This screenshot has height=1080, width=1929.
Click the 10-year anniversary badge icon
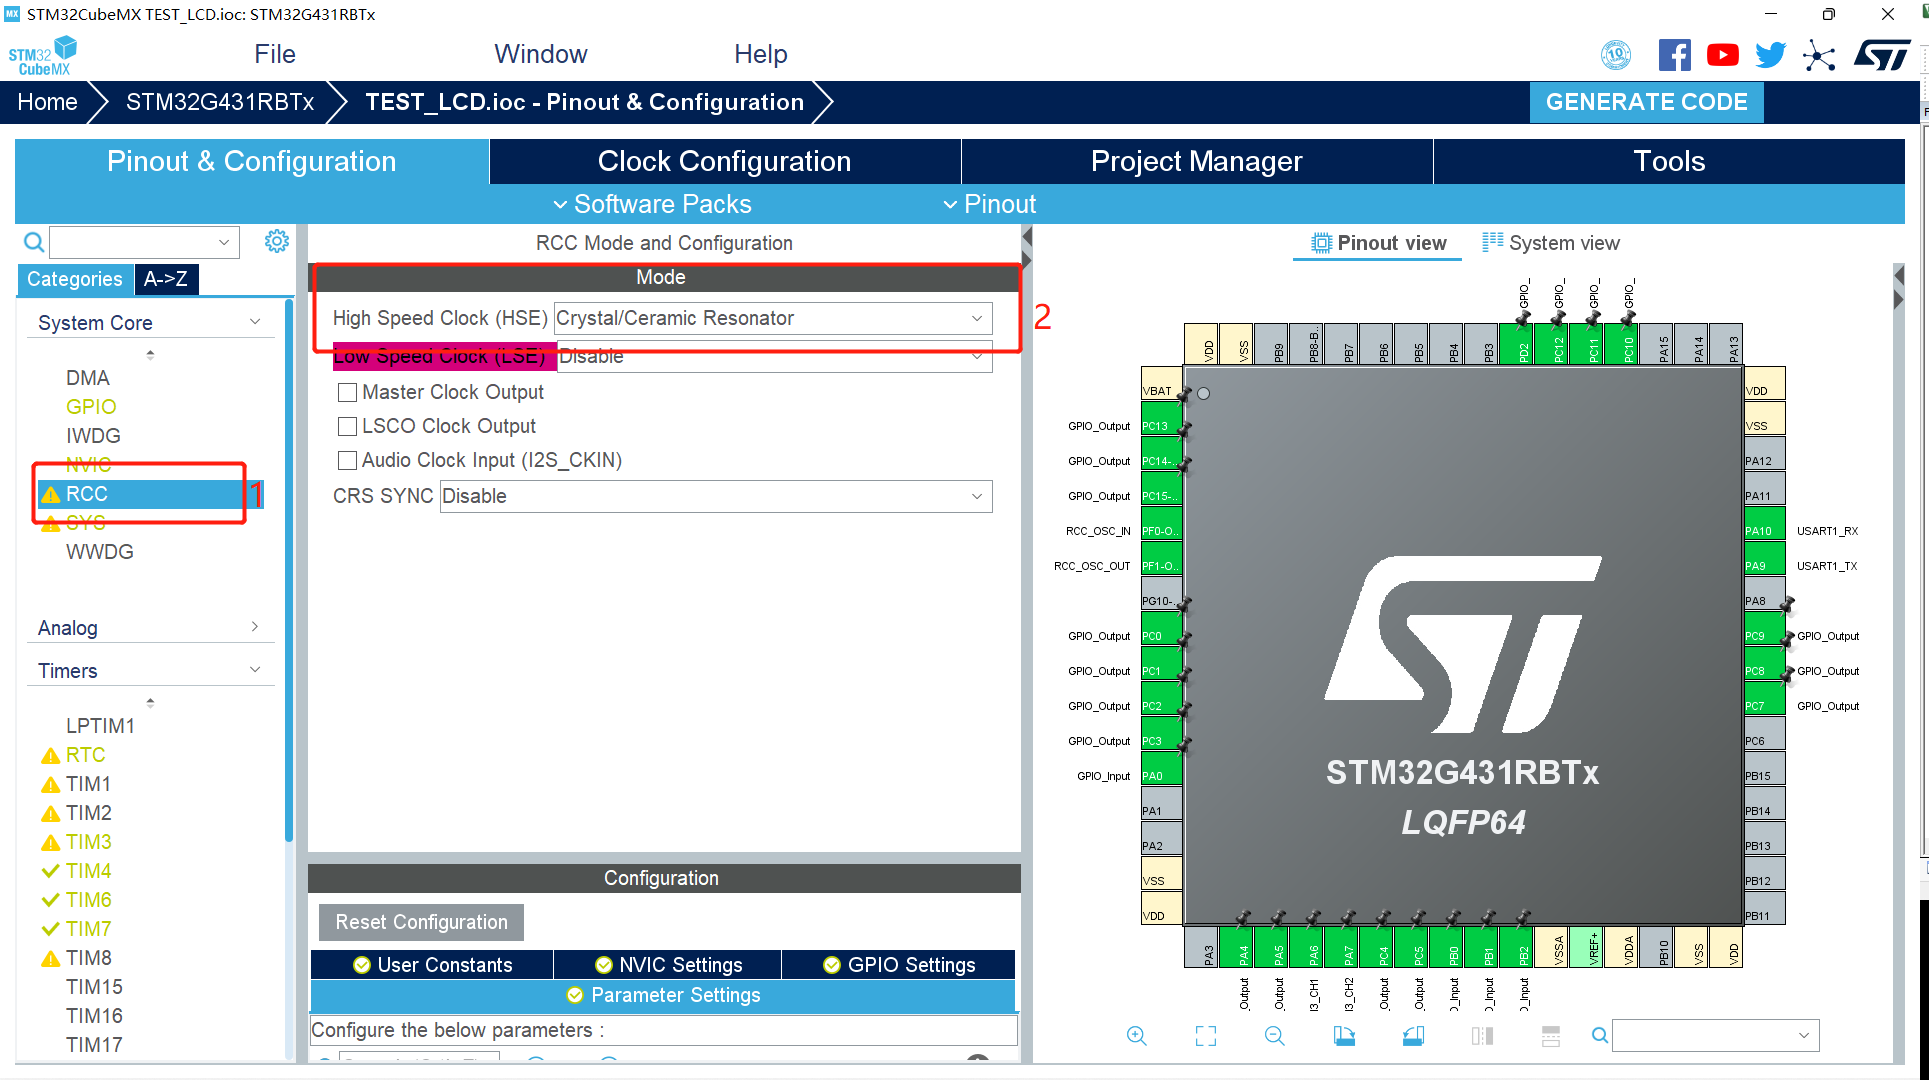coord(1616,55)
